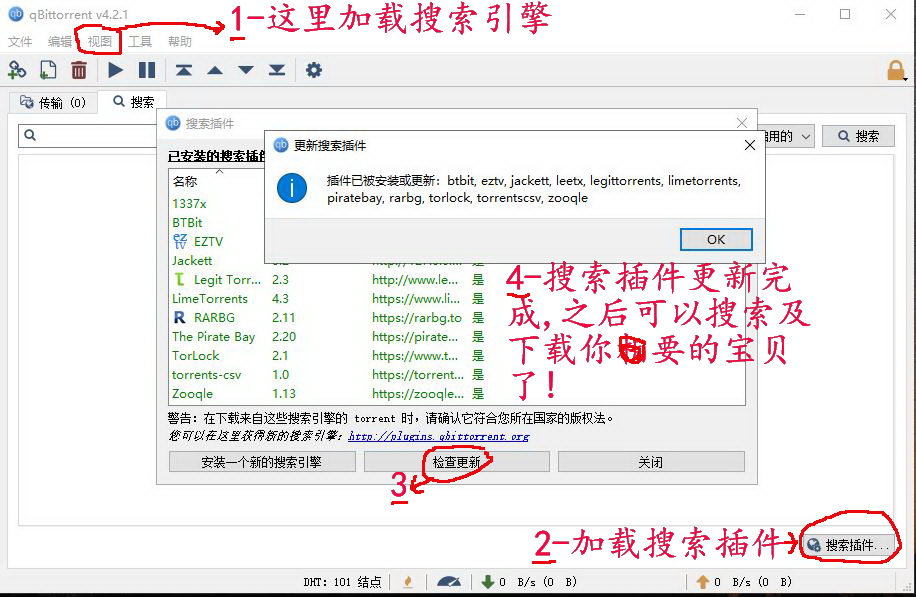Click the RARBG plugin icon
This screenshot has height=597, width=916.
tap(179, 317)
